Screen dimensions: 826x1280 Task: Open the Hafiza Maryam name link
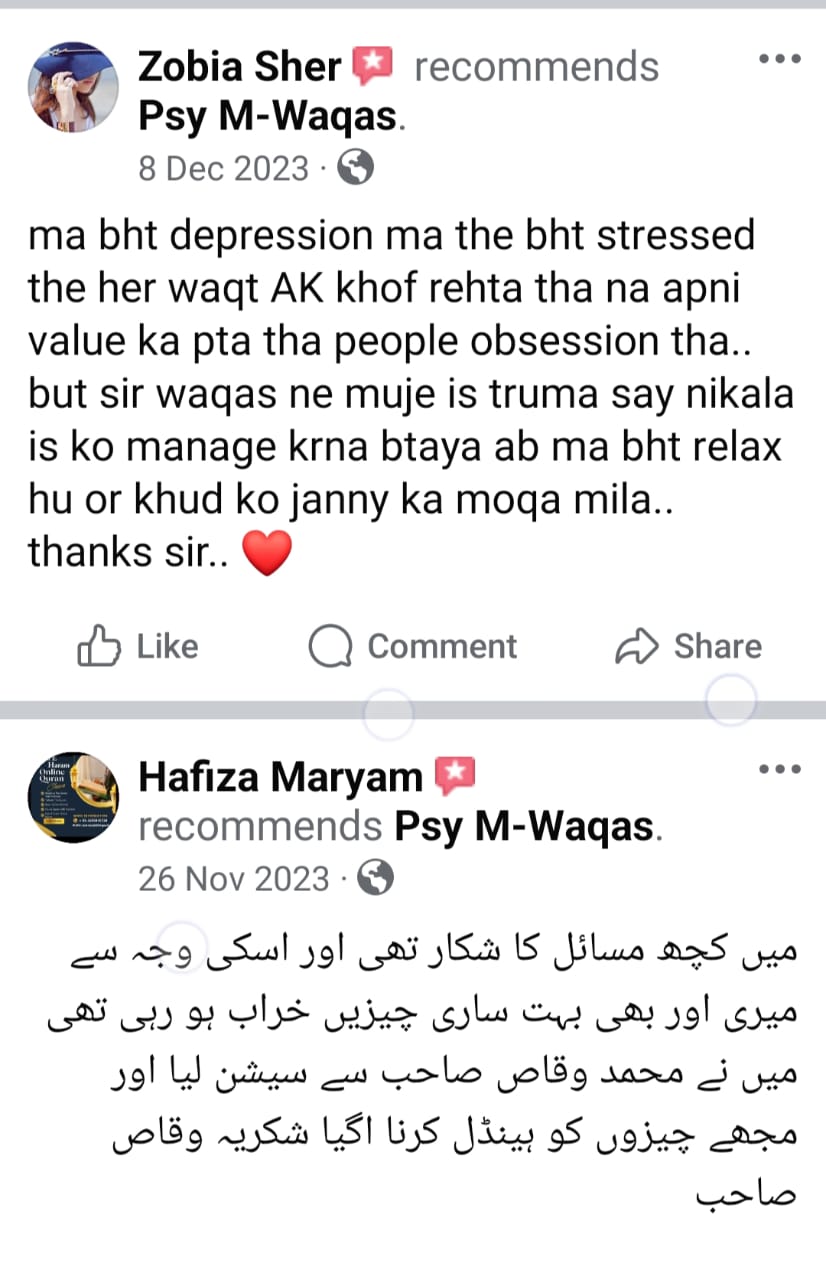(281, 777)
